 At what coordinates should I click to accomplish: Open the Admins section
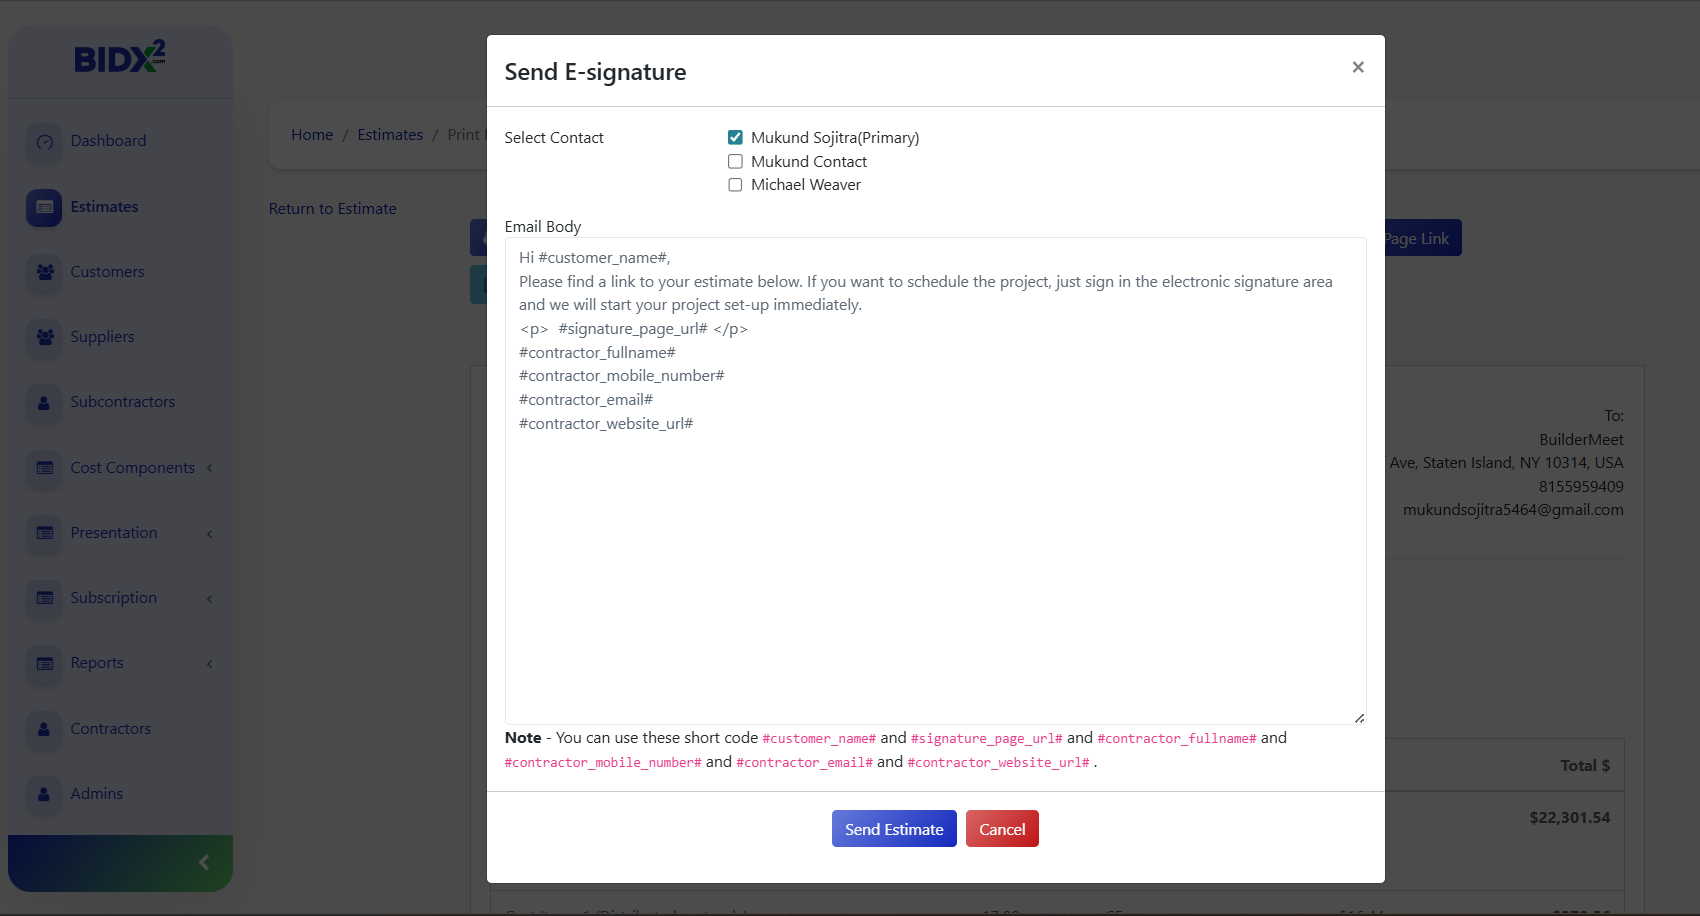[95, 793]
